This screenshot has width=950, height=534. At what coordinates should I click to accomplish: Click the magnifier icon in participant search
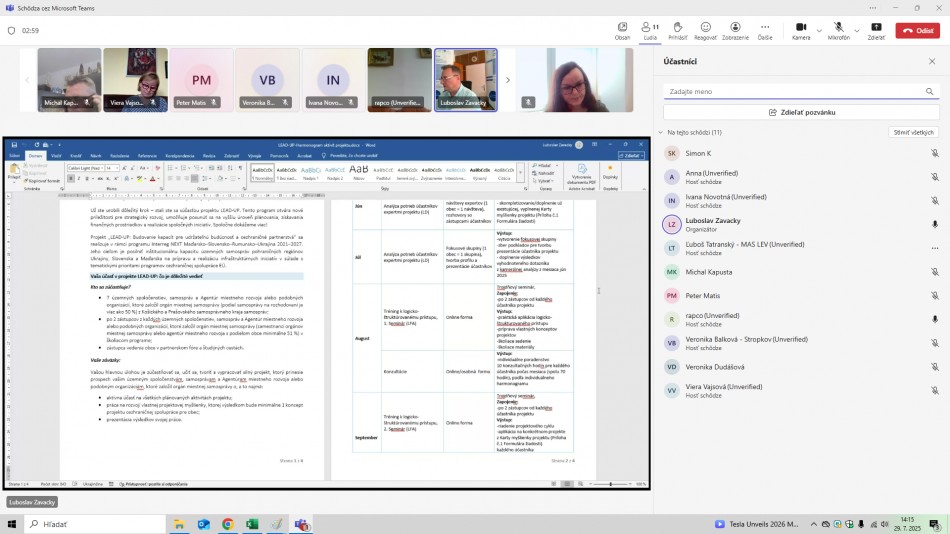tap(929, 92)
